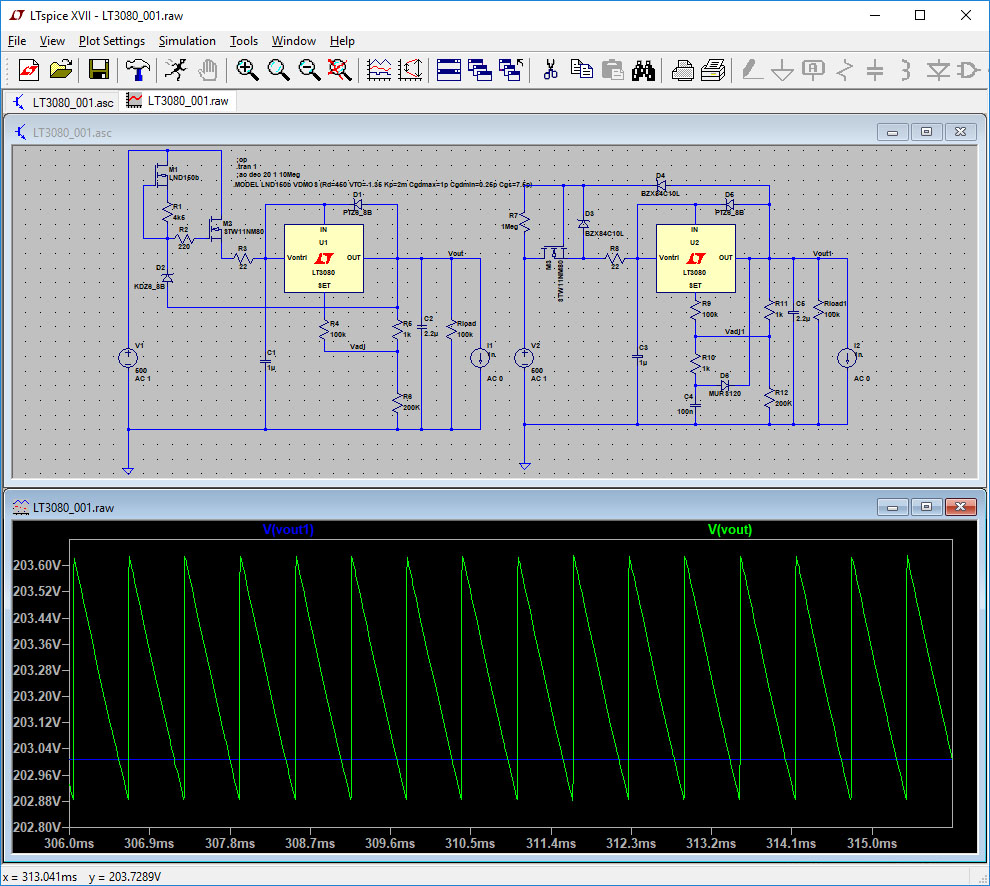The width and height of the screenshot is (990, 886).
Task: Click the Paste clipboard icon
Action: tap(612, 69)
